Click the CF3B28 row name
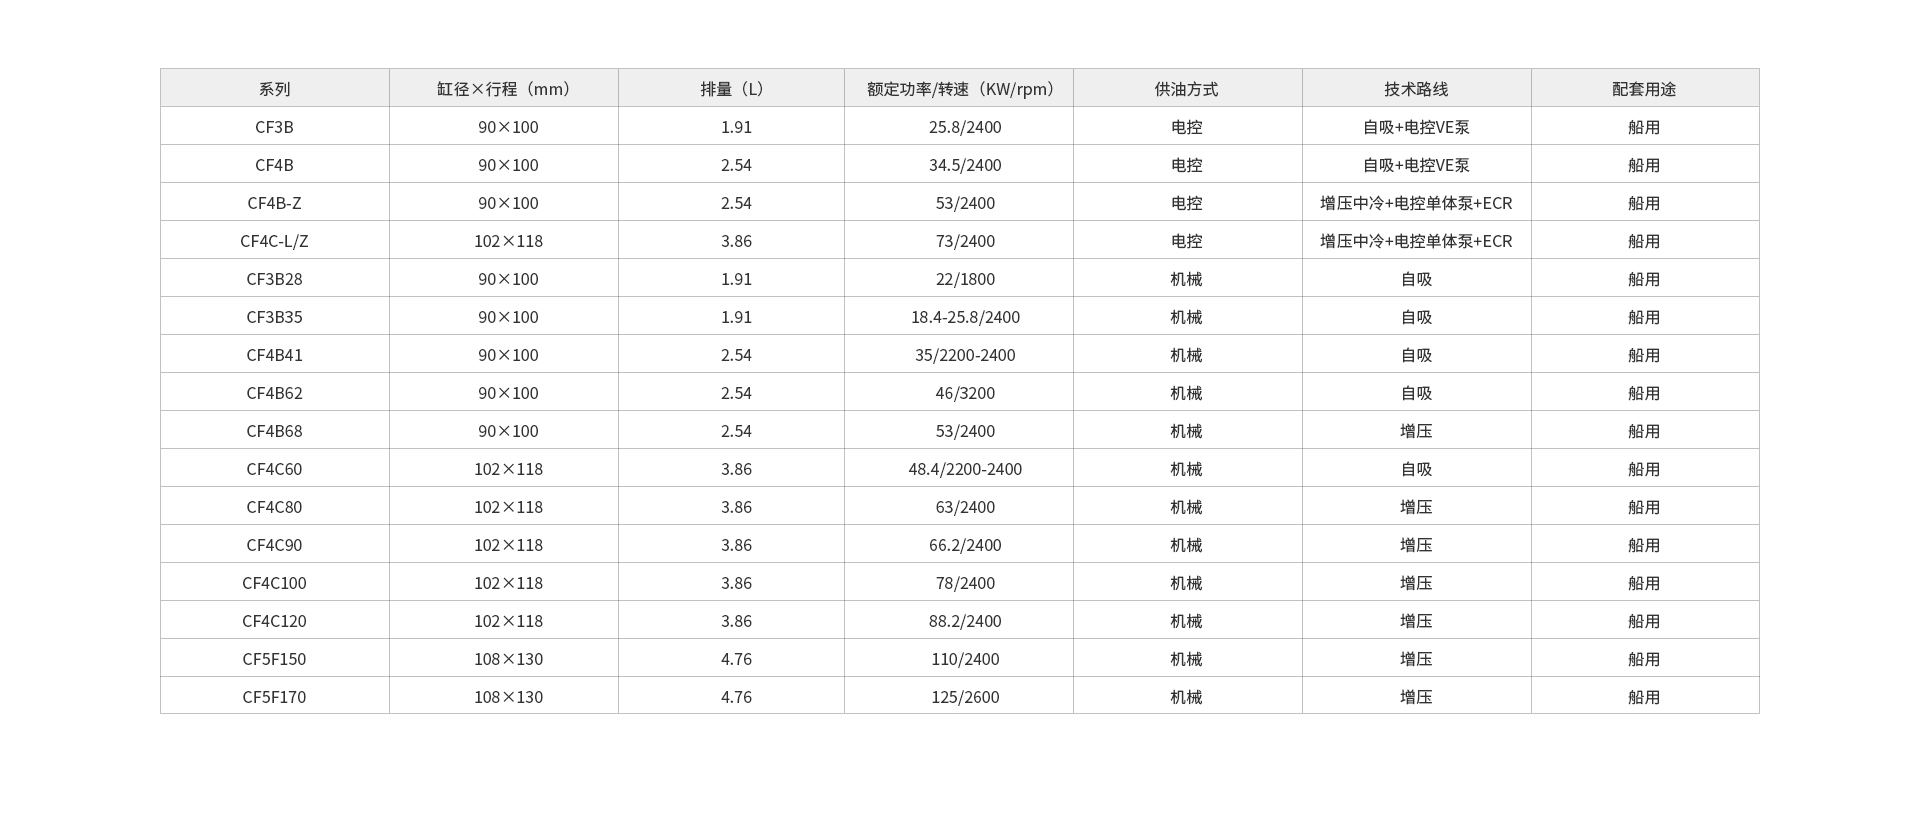Viewport: 1920px width, 818px height. pos(274,279)
